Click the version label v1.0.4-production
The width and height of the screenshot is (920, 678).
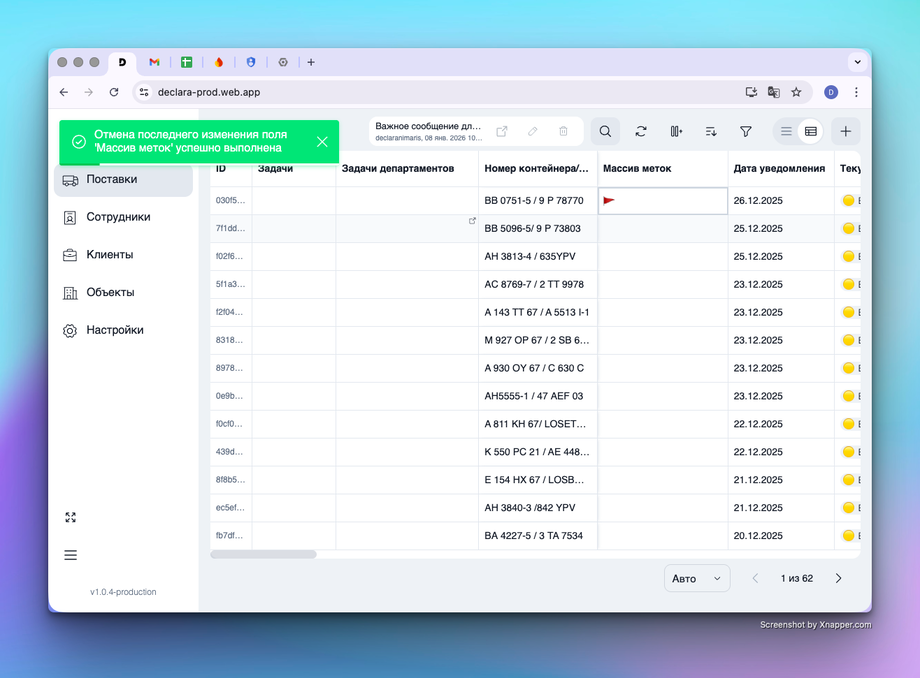pyautogui.click(x=123, y=592)
